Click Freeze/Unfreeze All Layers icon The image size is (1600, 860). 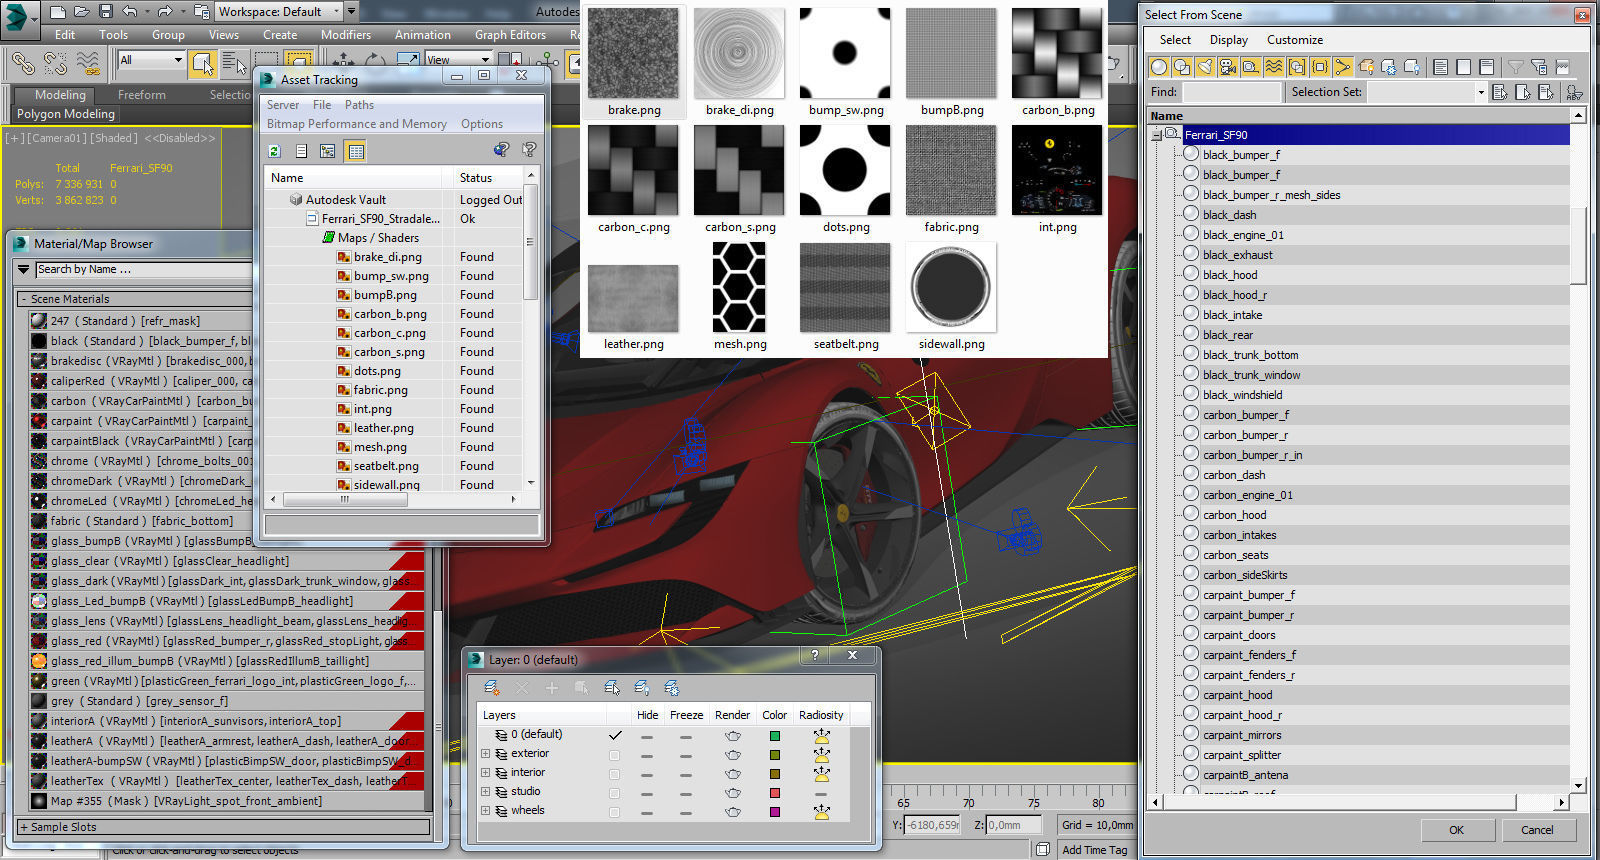672,688
